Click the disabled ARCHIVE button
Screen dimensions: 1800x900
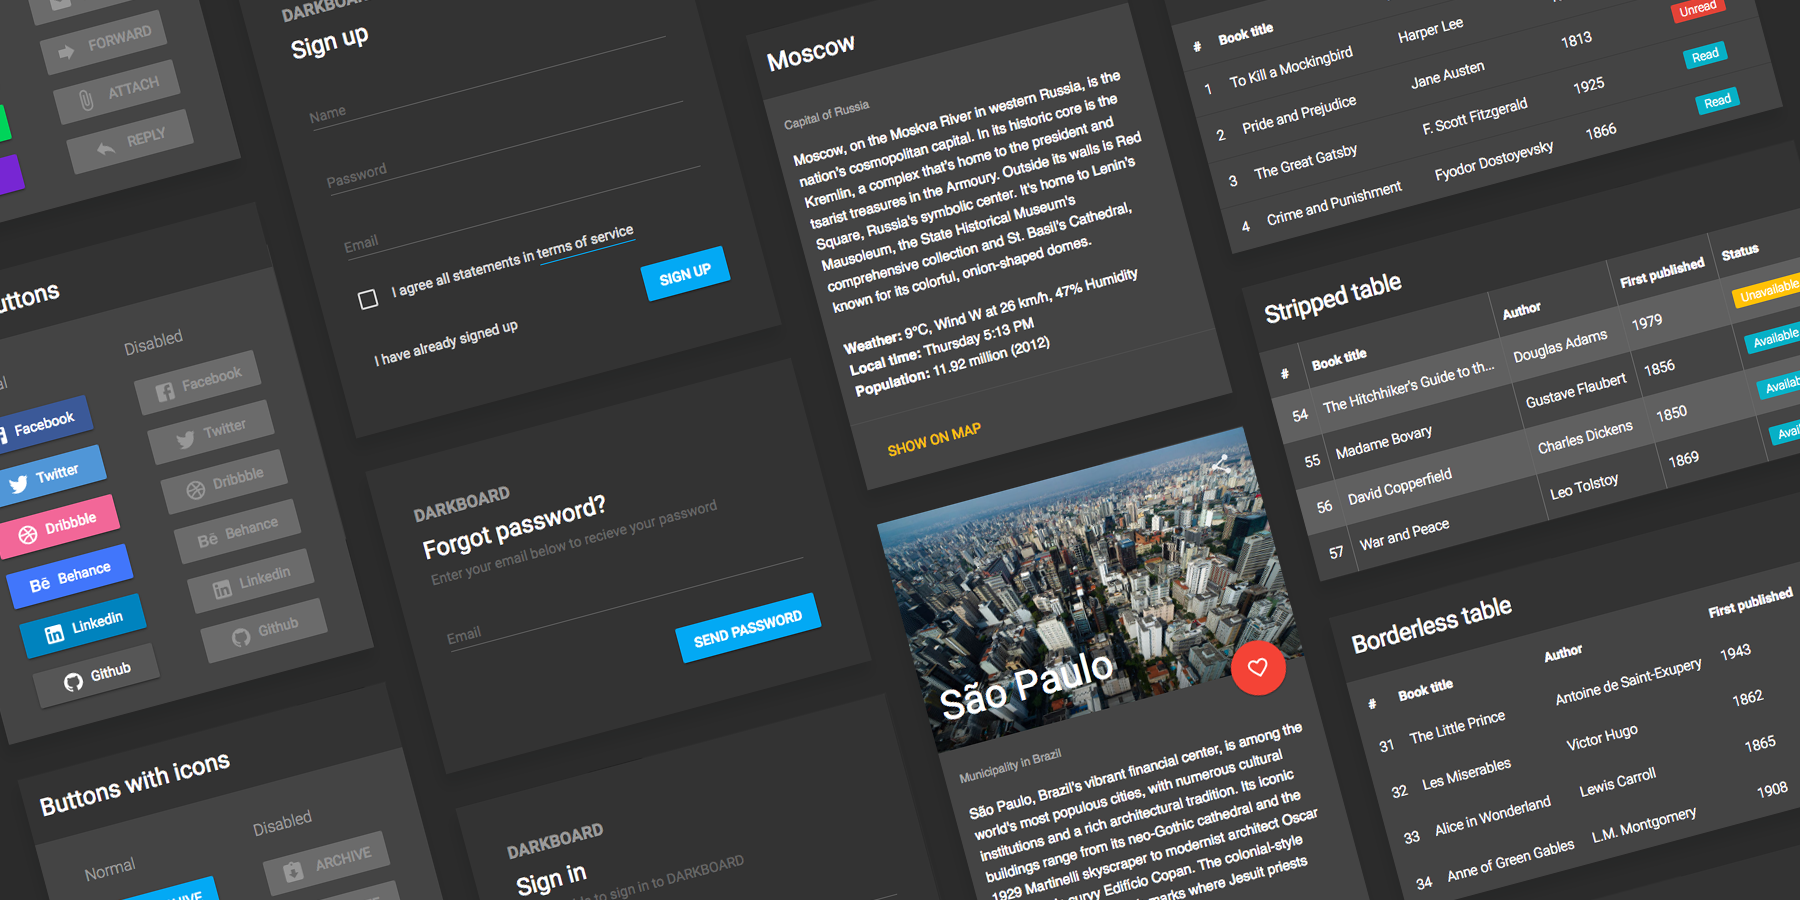click(x=326, y=863)
